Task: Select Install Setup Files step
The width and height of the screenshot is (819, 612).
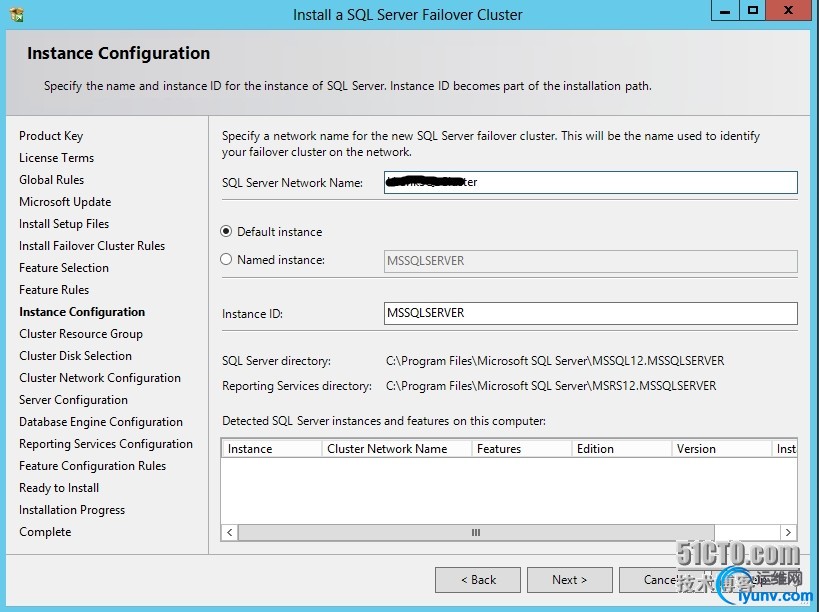Action: coord(64,223)
